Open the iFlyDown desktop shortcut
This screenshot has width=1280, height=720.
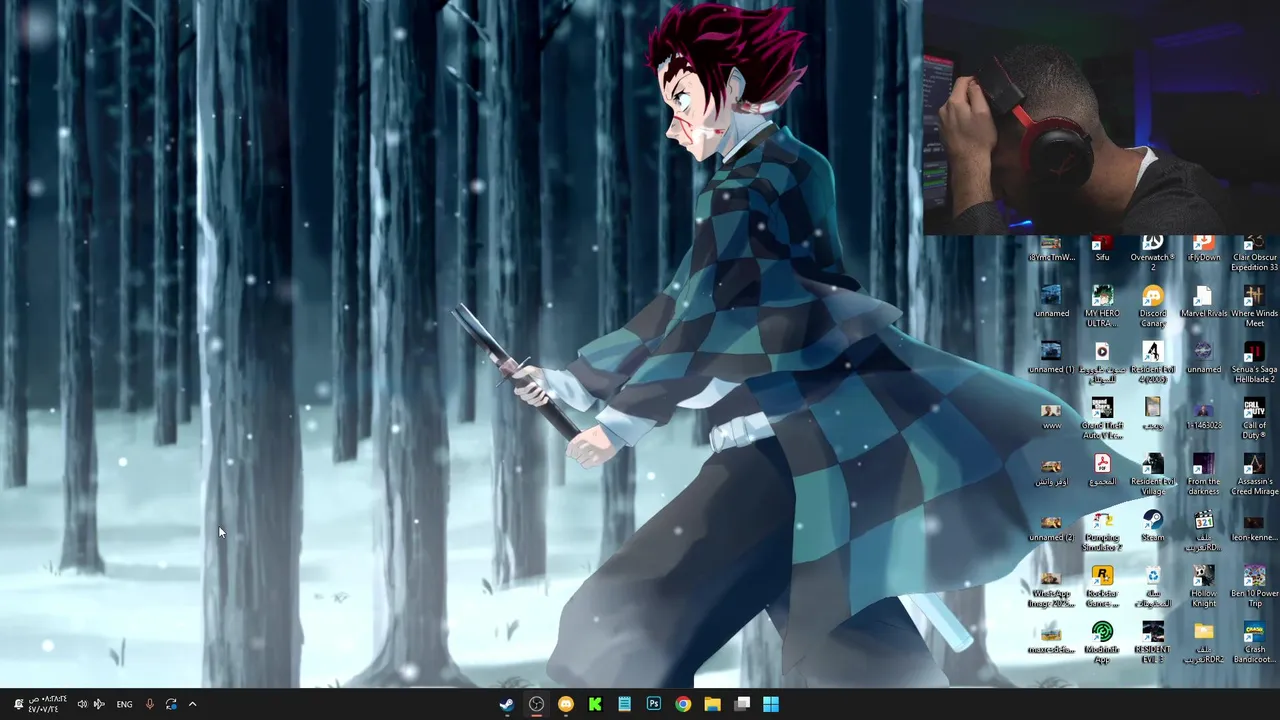[1204, 248]
